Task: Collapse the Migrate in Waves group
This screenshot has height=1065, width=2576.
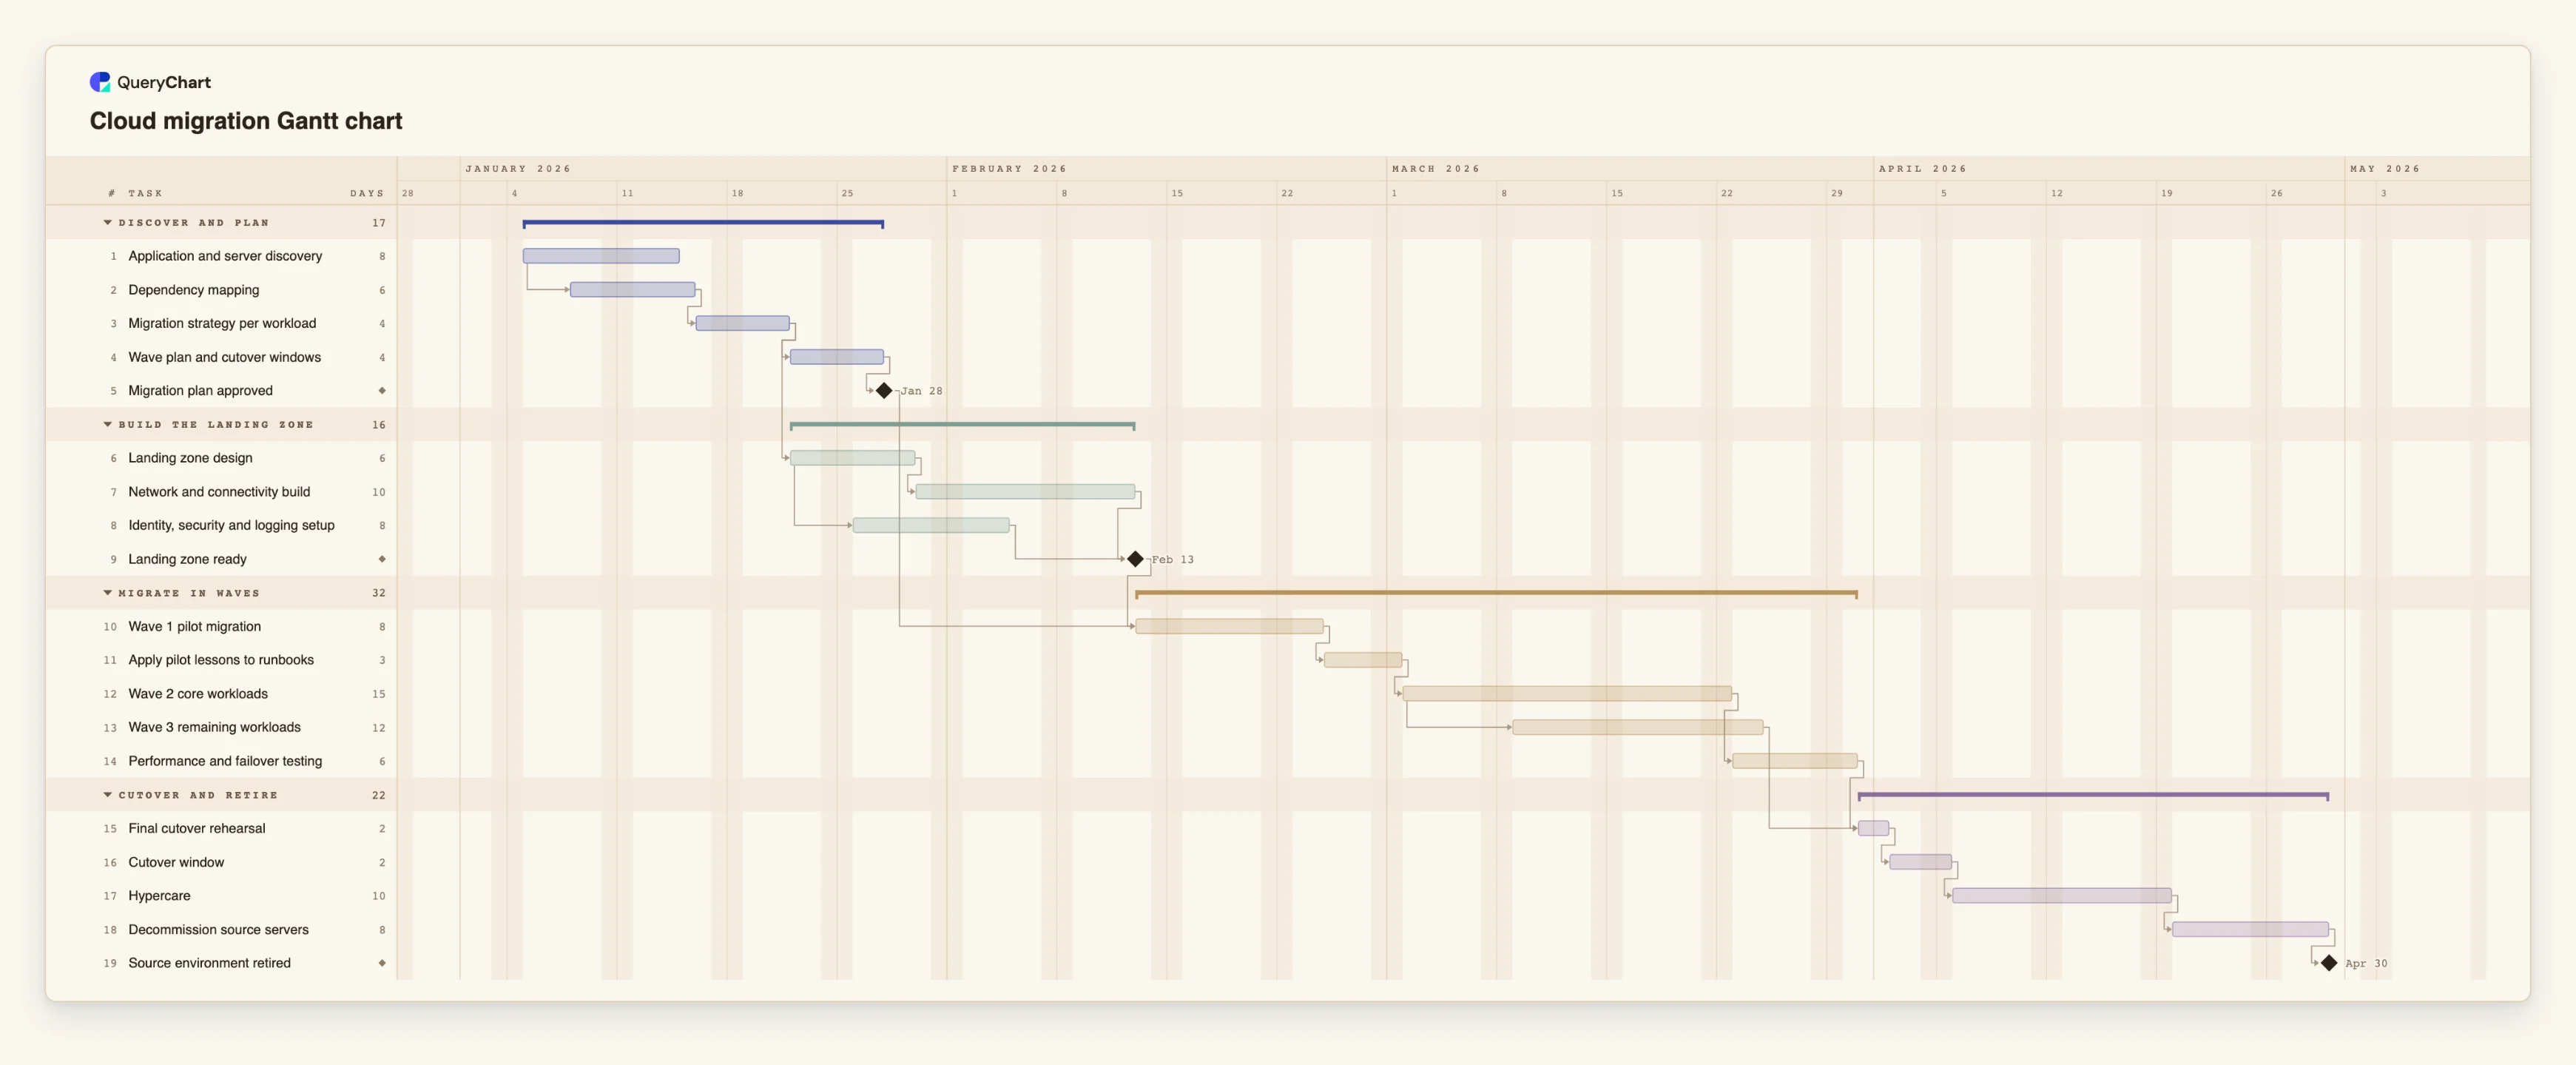Action: point(108,593)
